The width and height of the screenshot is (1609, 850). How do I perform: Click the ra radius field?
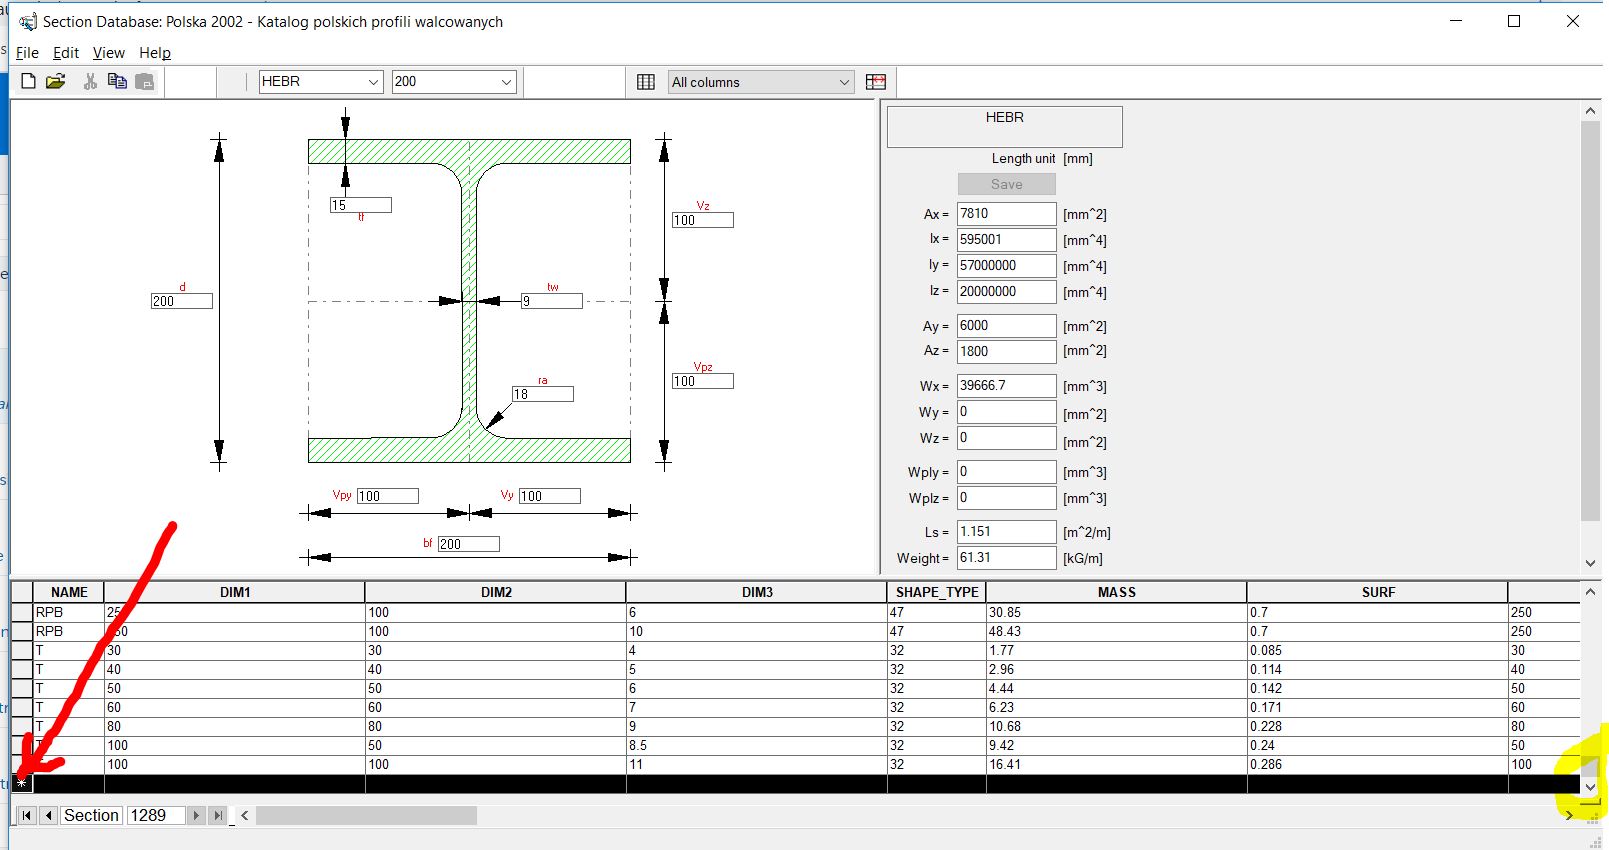tap(542, 394)
